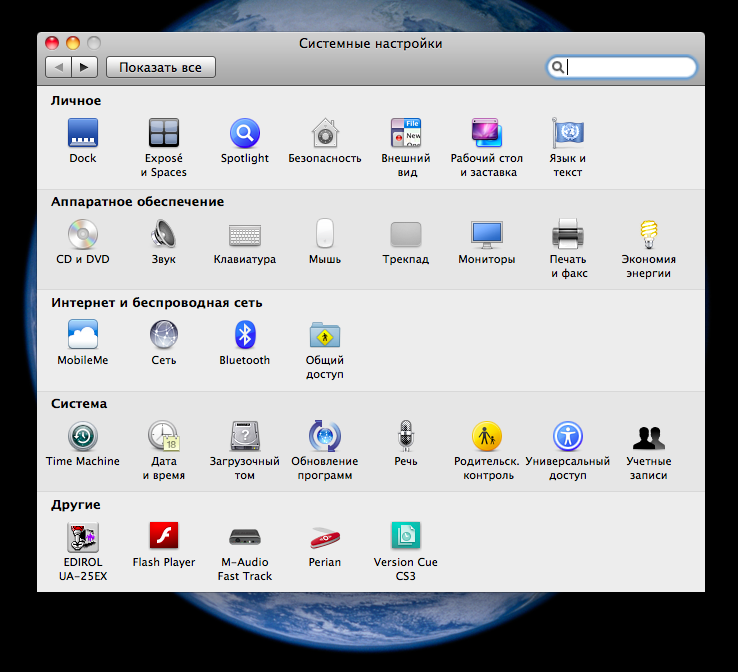Click the Другие section heading
738x672 pixels.
click(x=76, y=505)
